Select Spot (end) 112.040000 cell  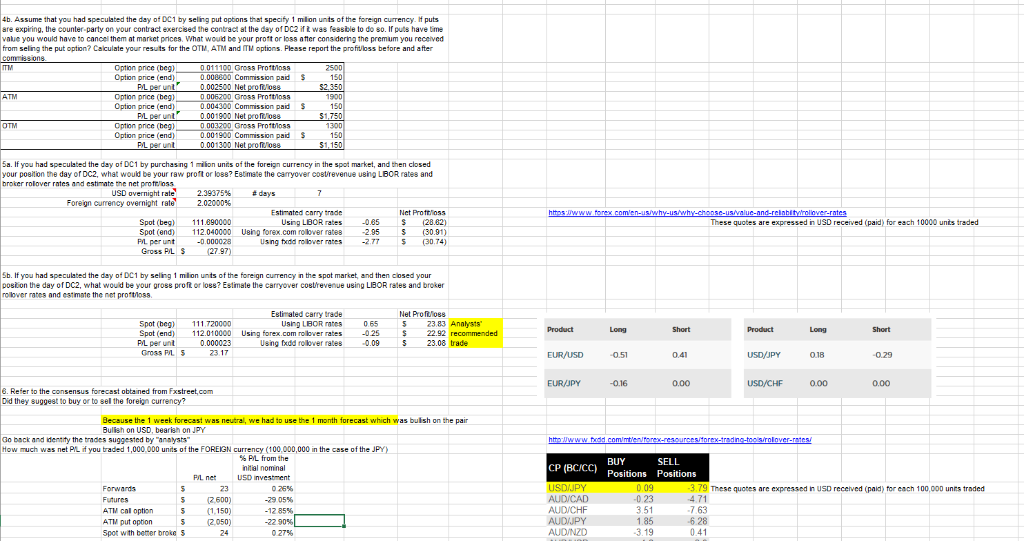tap(204, 232)
